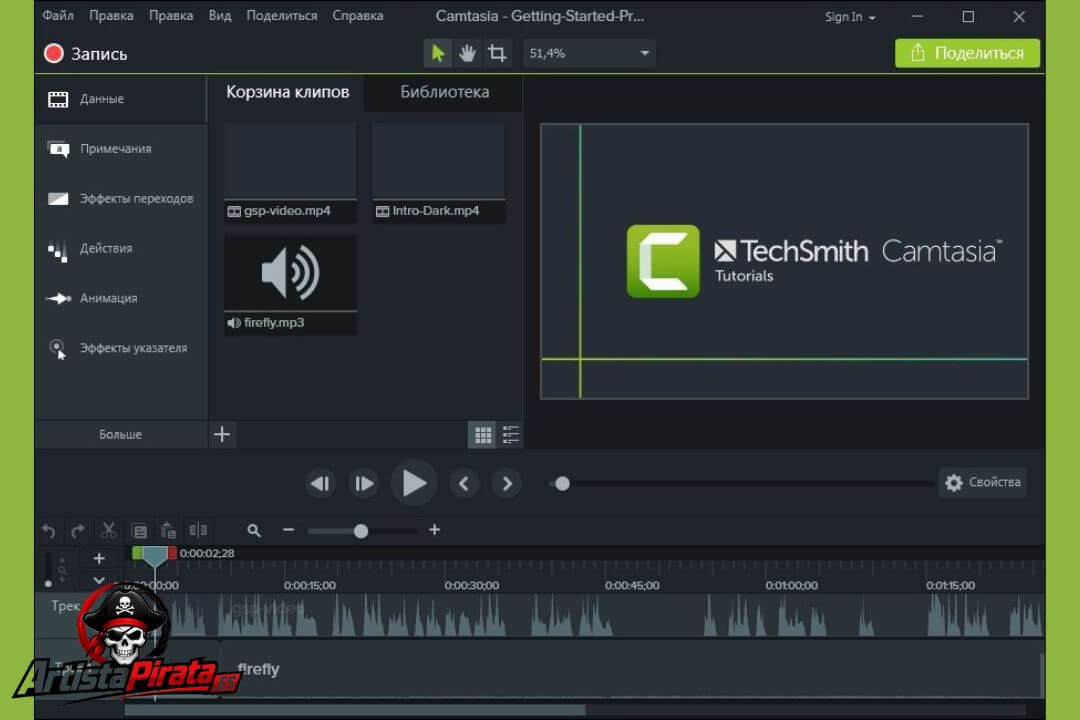
Task: Click the timeline zoom slider handle
Action: click(361, 531)
